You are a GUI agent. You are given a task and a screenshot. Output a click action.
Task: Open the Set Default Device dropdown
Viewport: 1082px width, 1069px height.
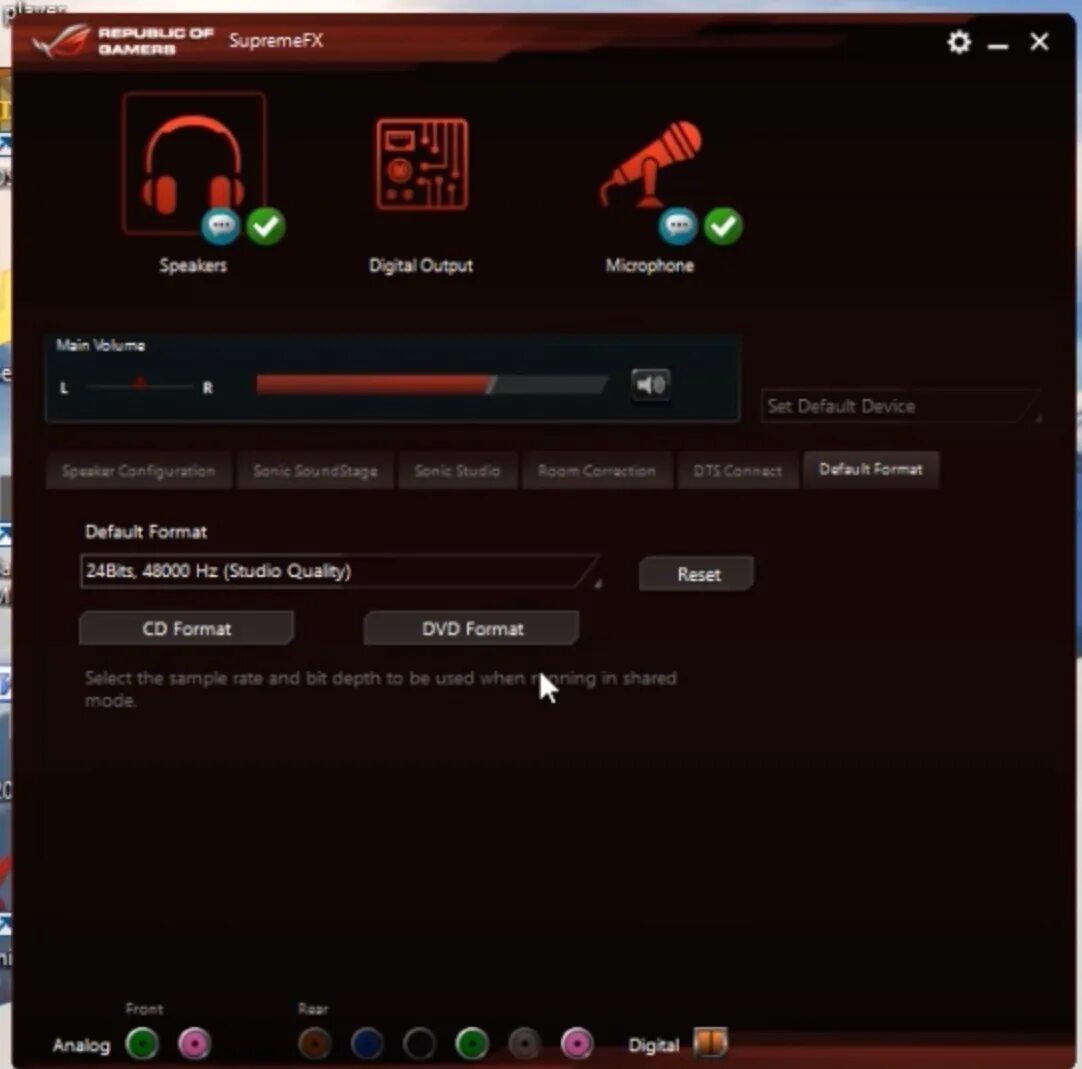[x=901, y=406]
